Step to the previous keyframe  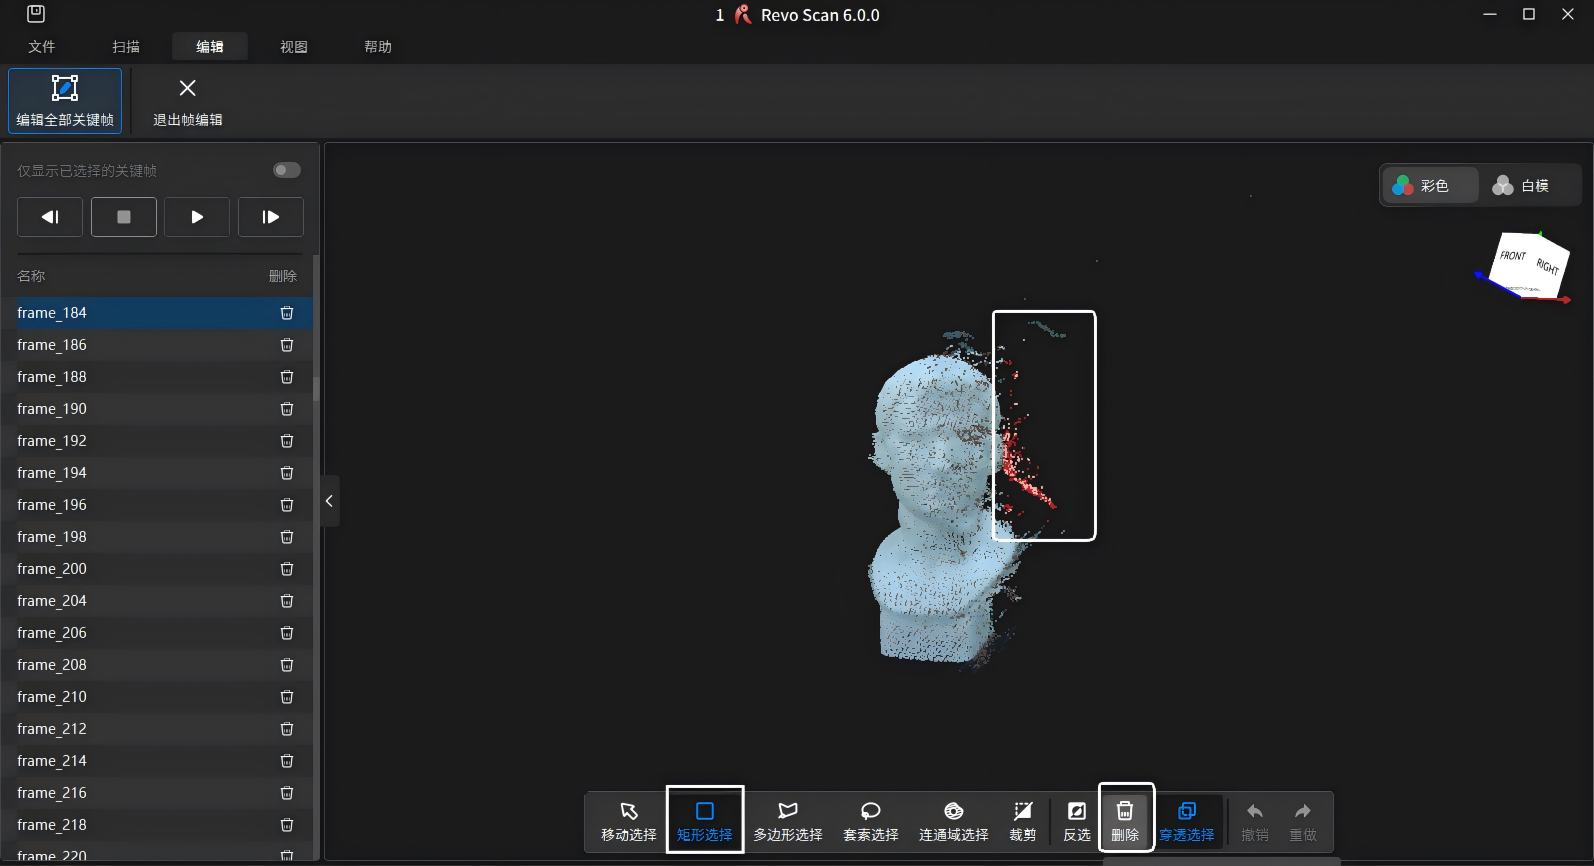coord(50,217)
